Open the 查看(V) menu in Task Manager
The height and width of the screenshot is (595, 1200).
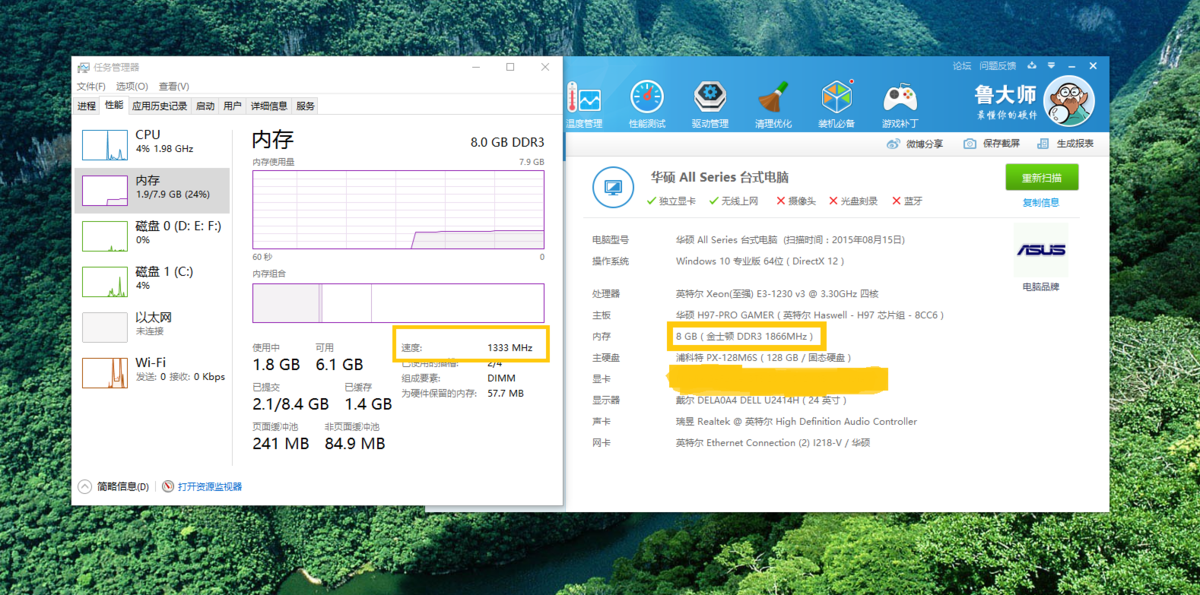[174, 86]
